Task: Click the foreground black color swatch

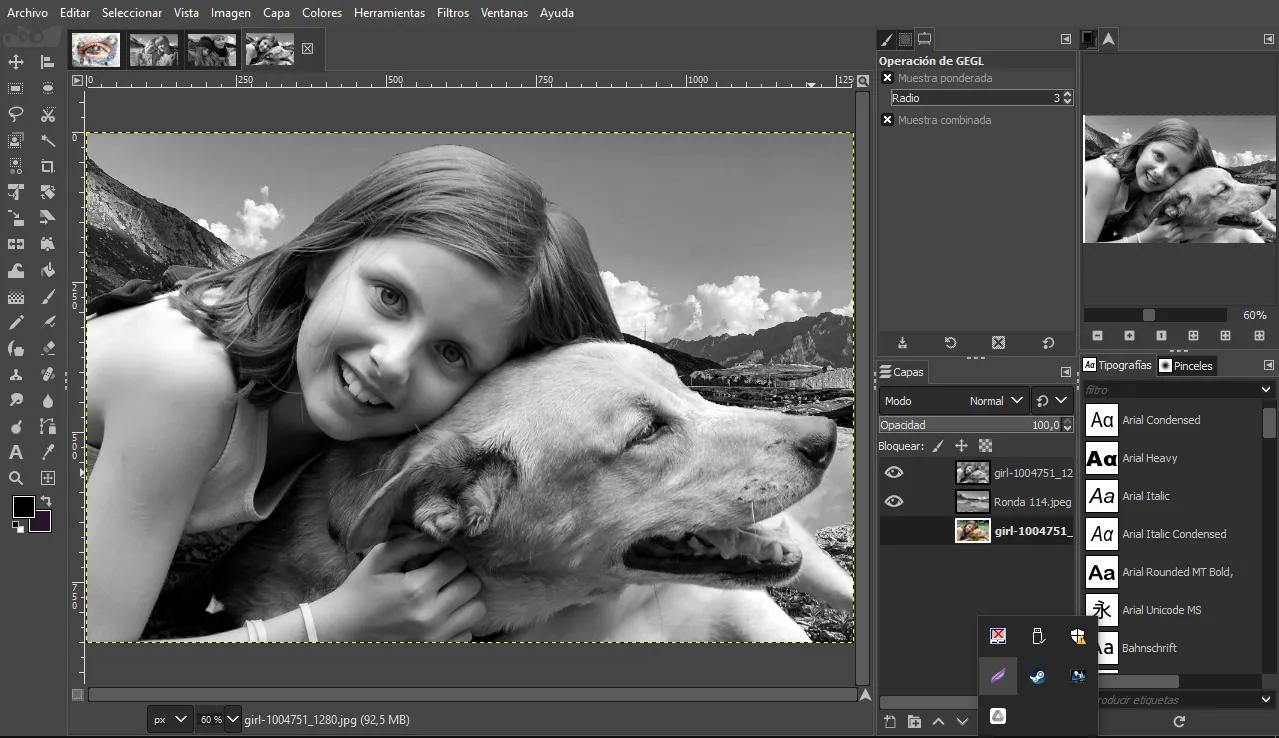Action: point(23,507)
